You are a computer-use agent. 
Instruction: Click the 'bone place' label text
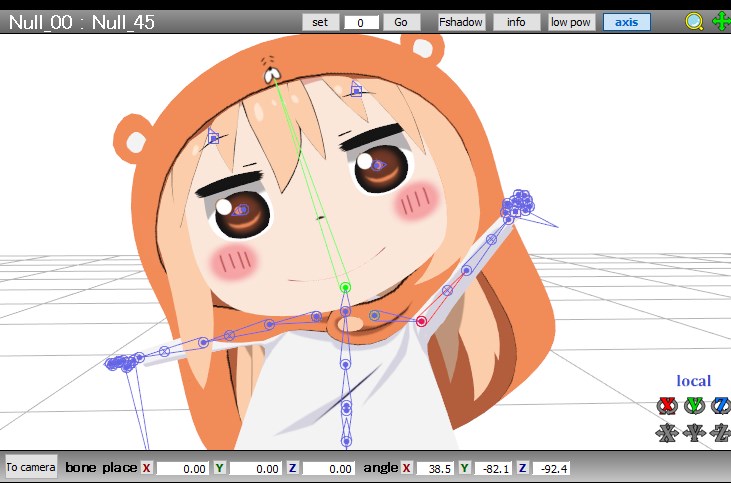tap(101, 468)
